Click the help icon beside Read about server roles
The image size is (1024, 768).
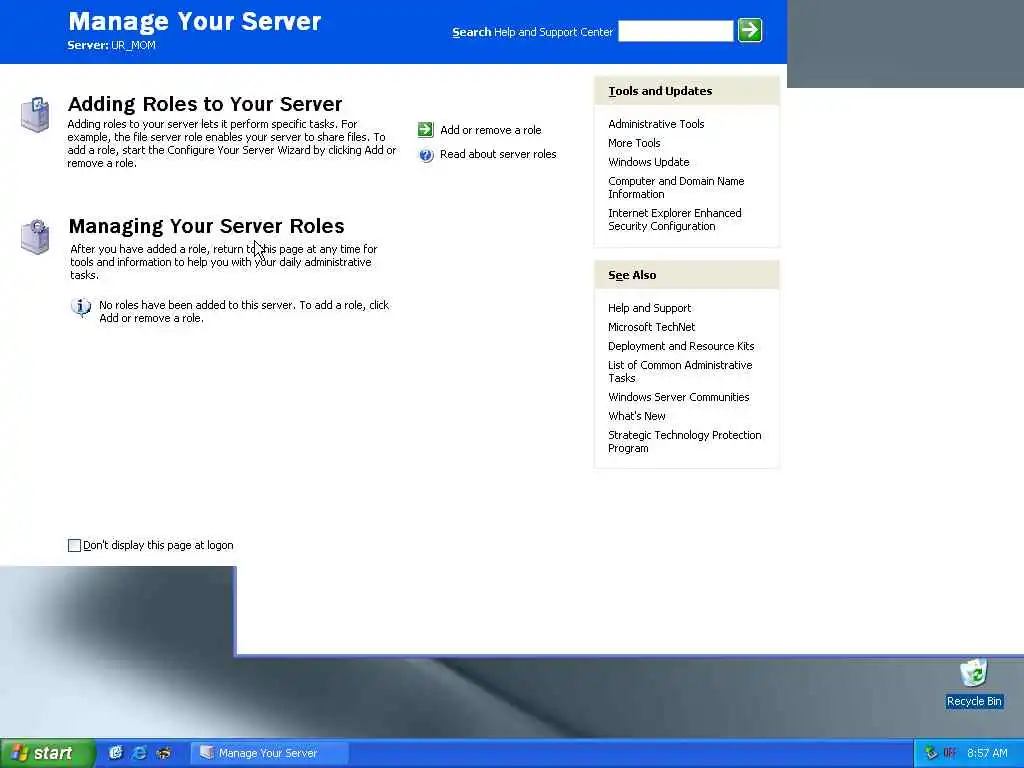click(x=426, y=155)
